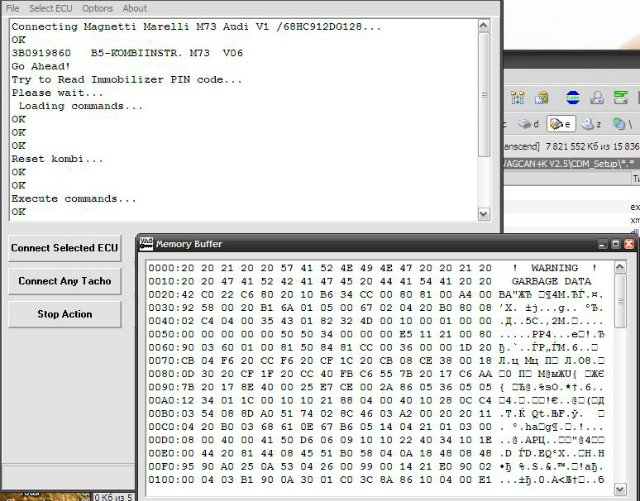Viewport: 640px width, 501px height.
Task: Click the 'Connecting Magnetti Marelli M73' log line
Action: tap(196, 27)
